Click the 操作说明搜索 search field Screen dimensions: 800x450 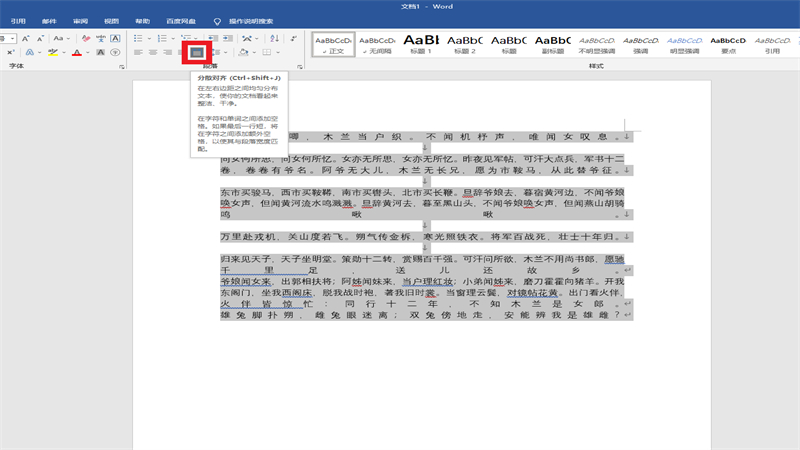[x=251, y=21]
